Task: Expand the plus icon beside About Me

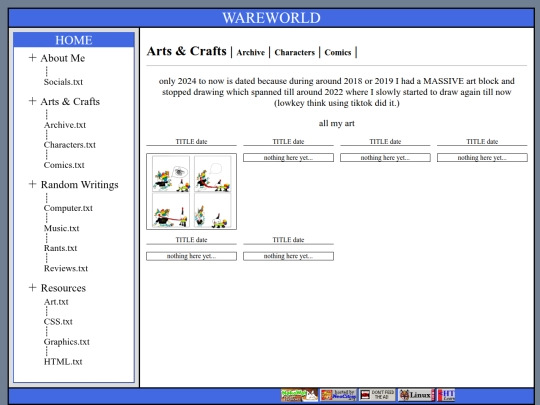Action: coord(32,58)
